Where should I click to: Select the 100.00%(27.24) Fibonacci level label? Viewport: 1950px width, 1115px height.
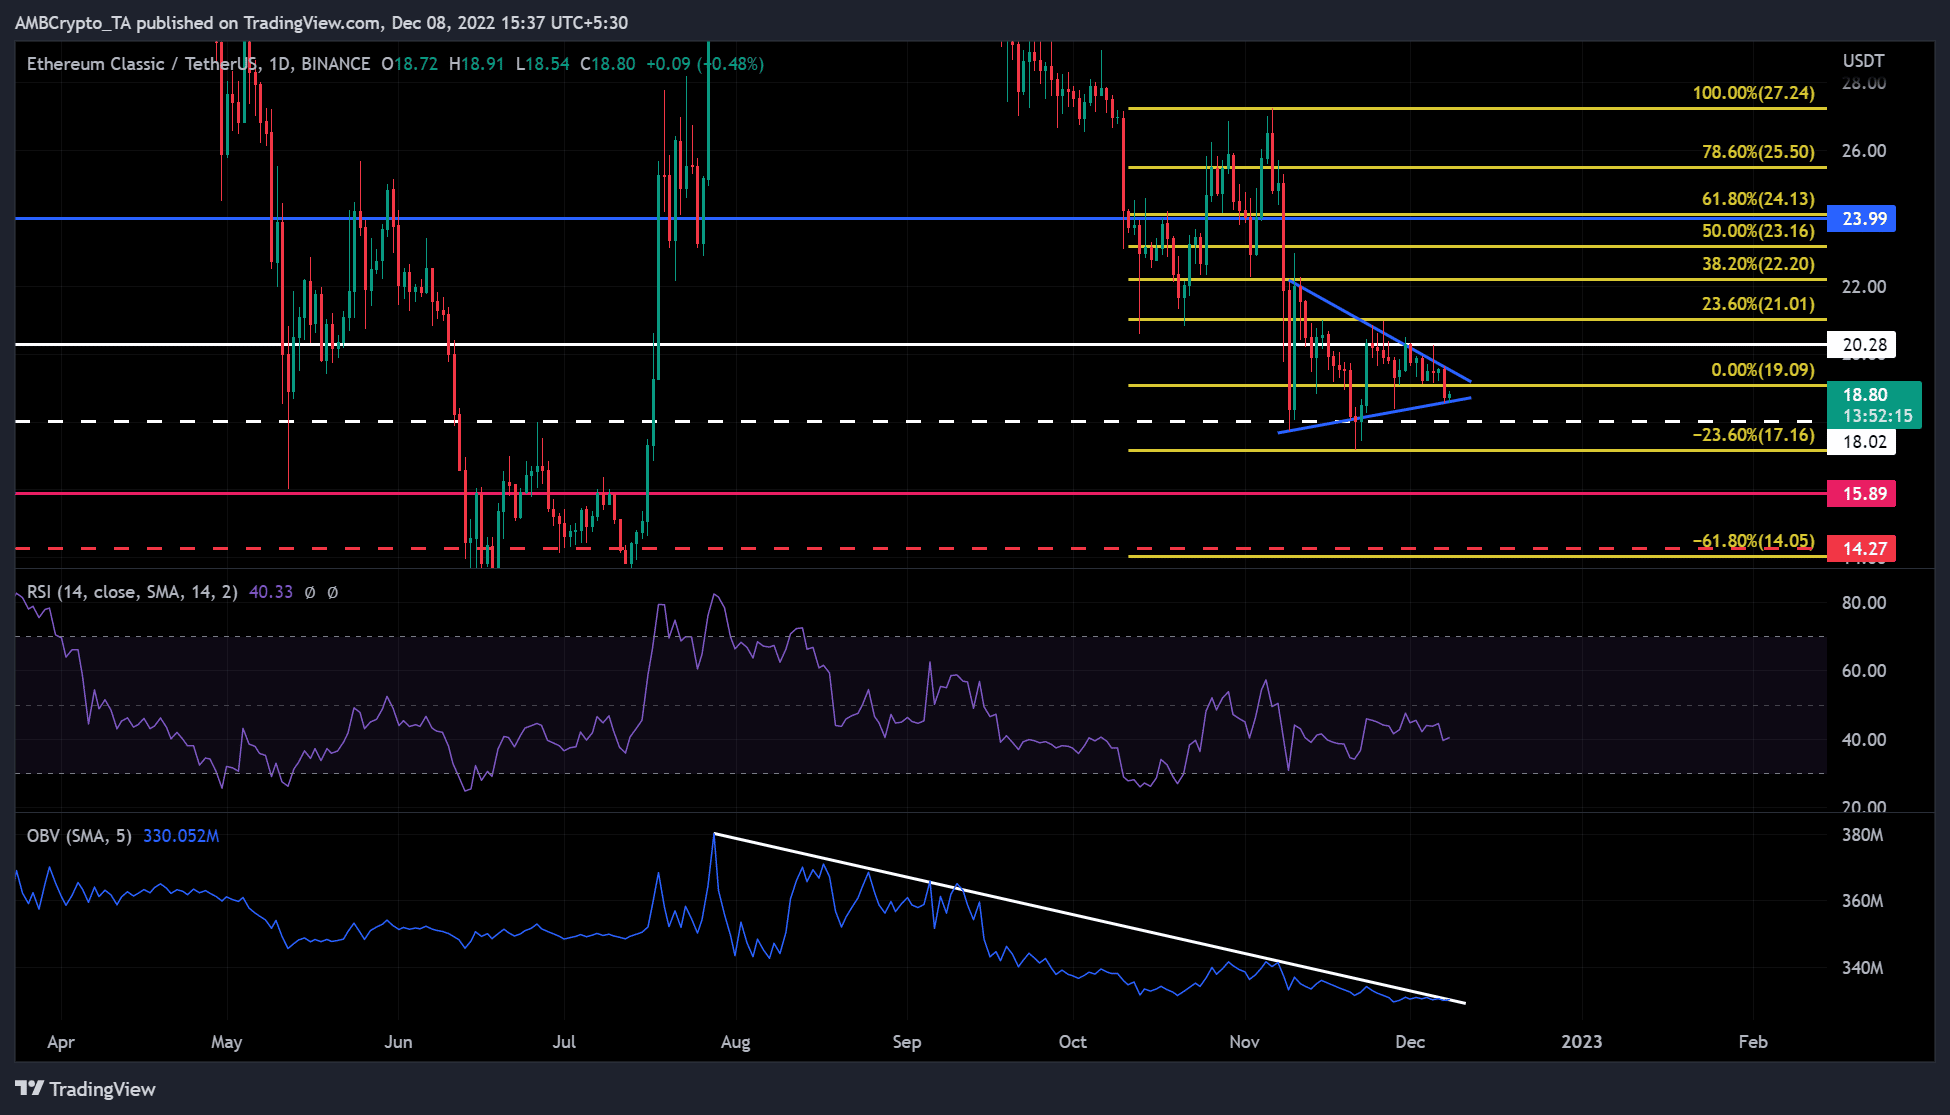click(1753, 93)
